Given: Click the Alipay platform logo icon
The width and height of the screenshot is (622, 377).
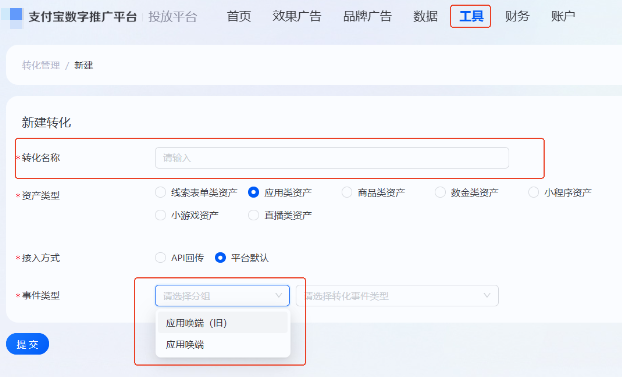Looking at the screenshot, I should click(14, 17).
